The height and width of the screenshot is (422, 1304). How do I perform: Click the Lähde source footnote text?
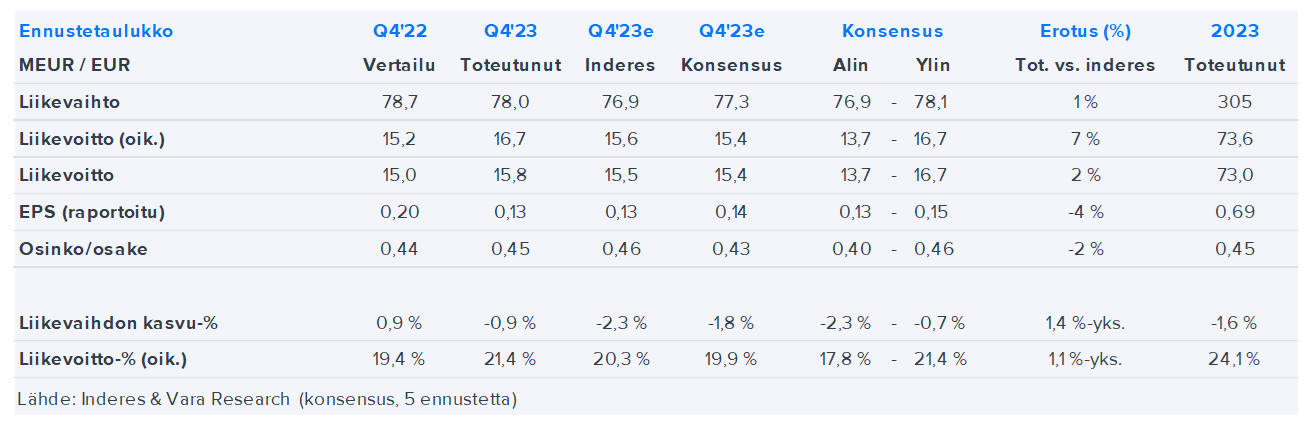coord(266,399)
